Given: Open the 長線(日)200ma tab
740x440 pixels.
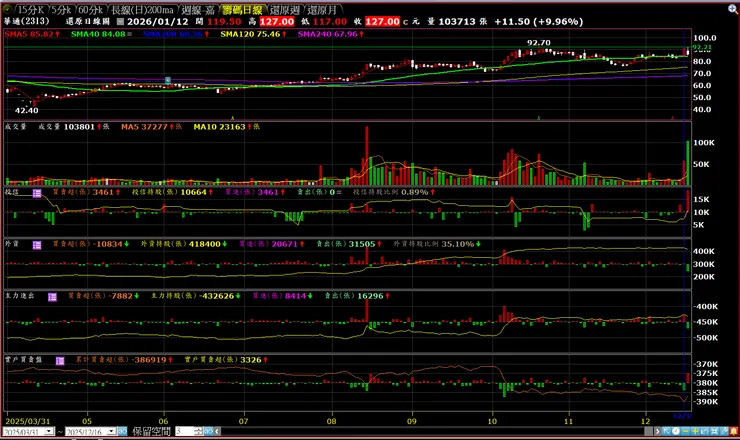Looking at the screenshot, I should point(143,9).
